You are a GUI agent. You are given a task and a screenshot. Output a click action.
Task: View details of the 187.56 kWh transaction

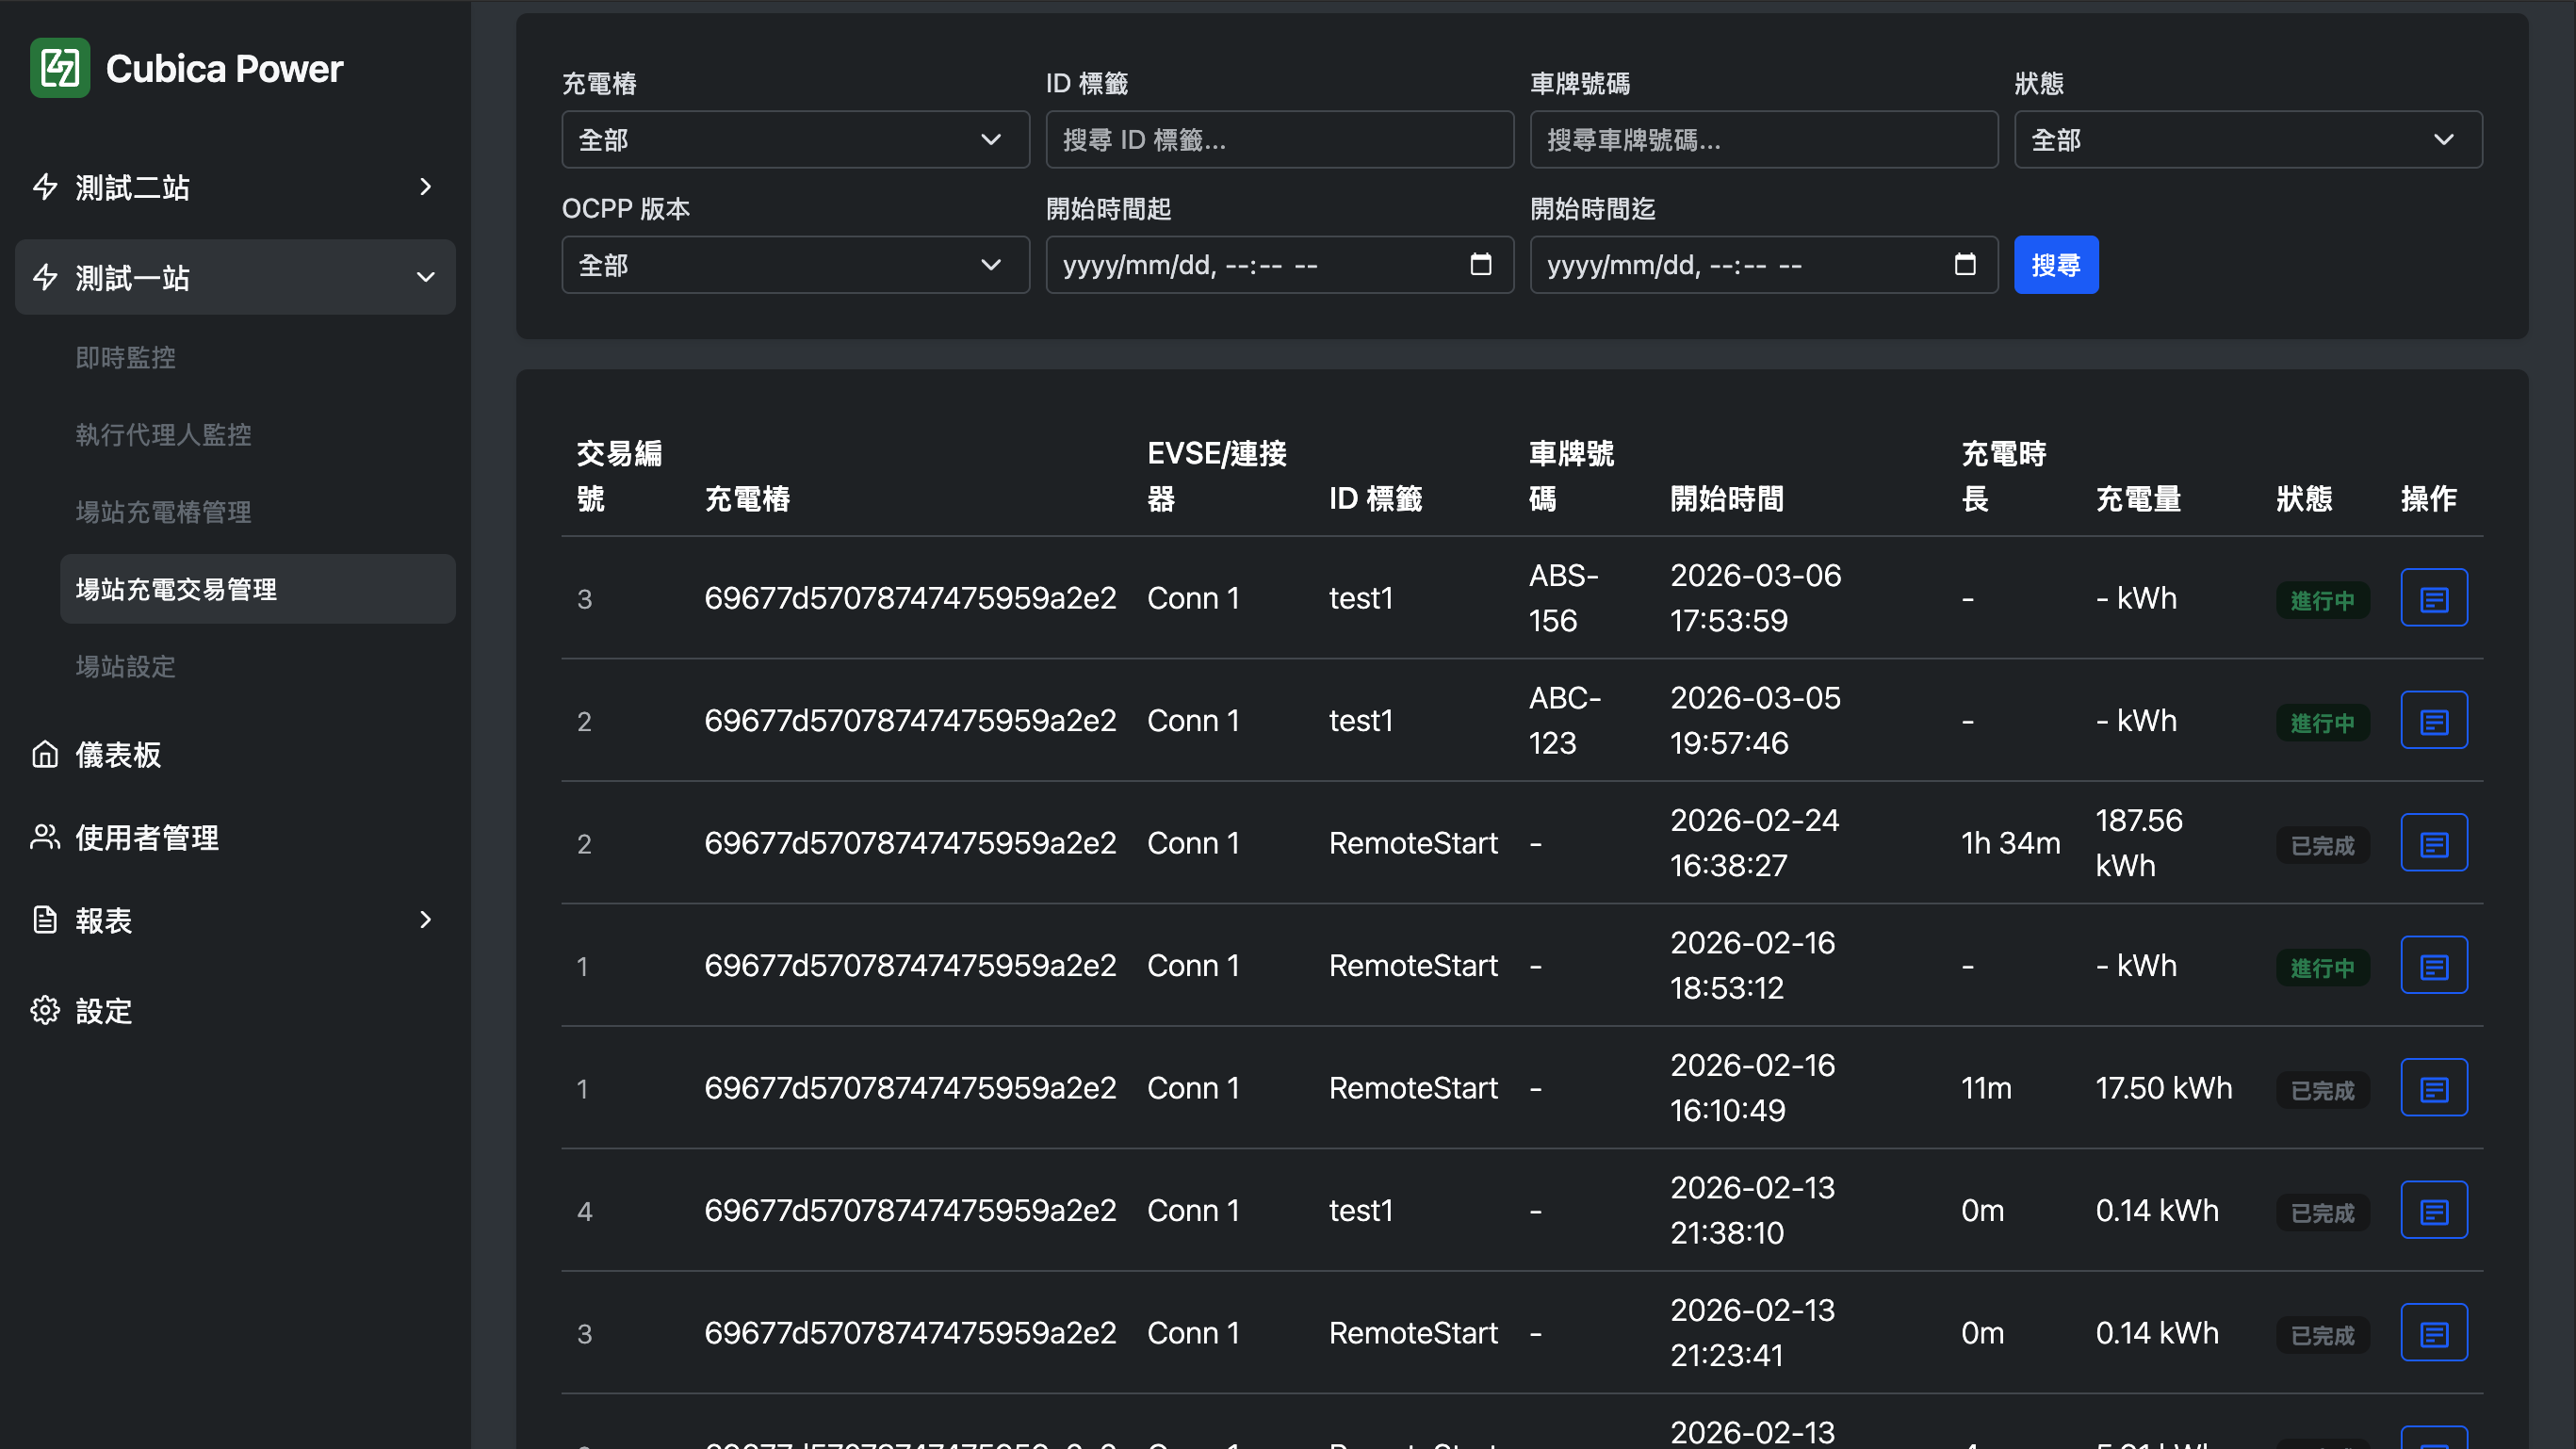point(2433,843)
